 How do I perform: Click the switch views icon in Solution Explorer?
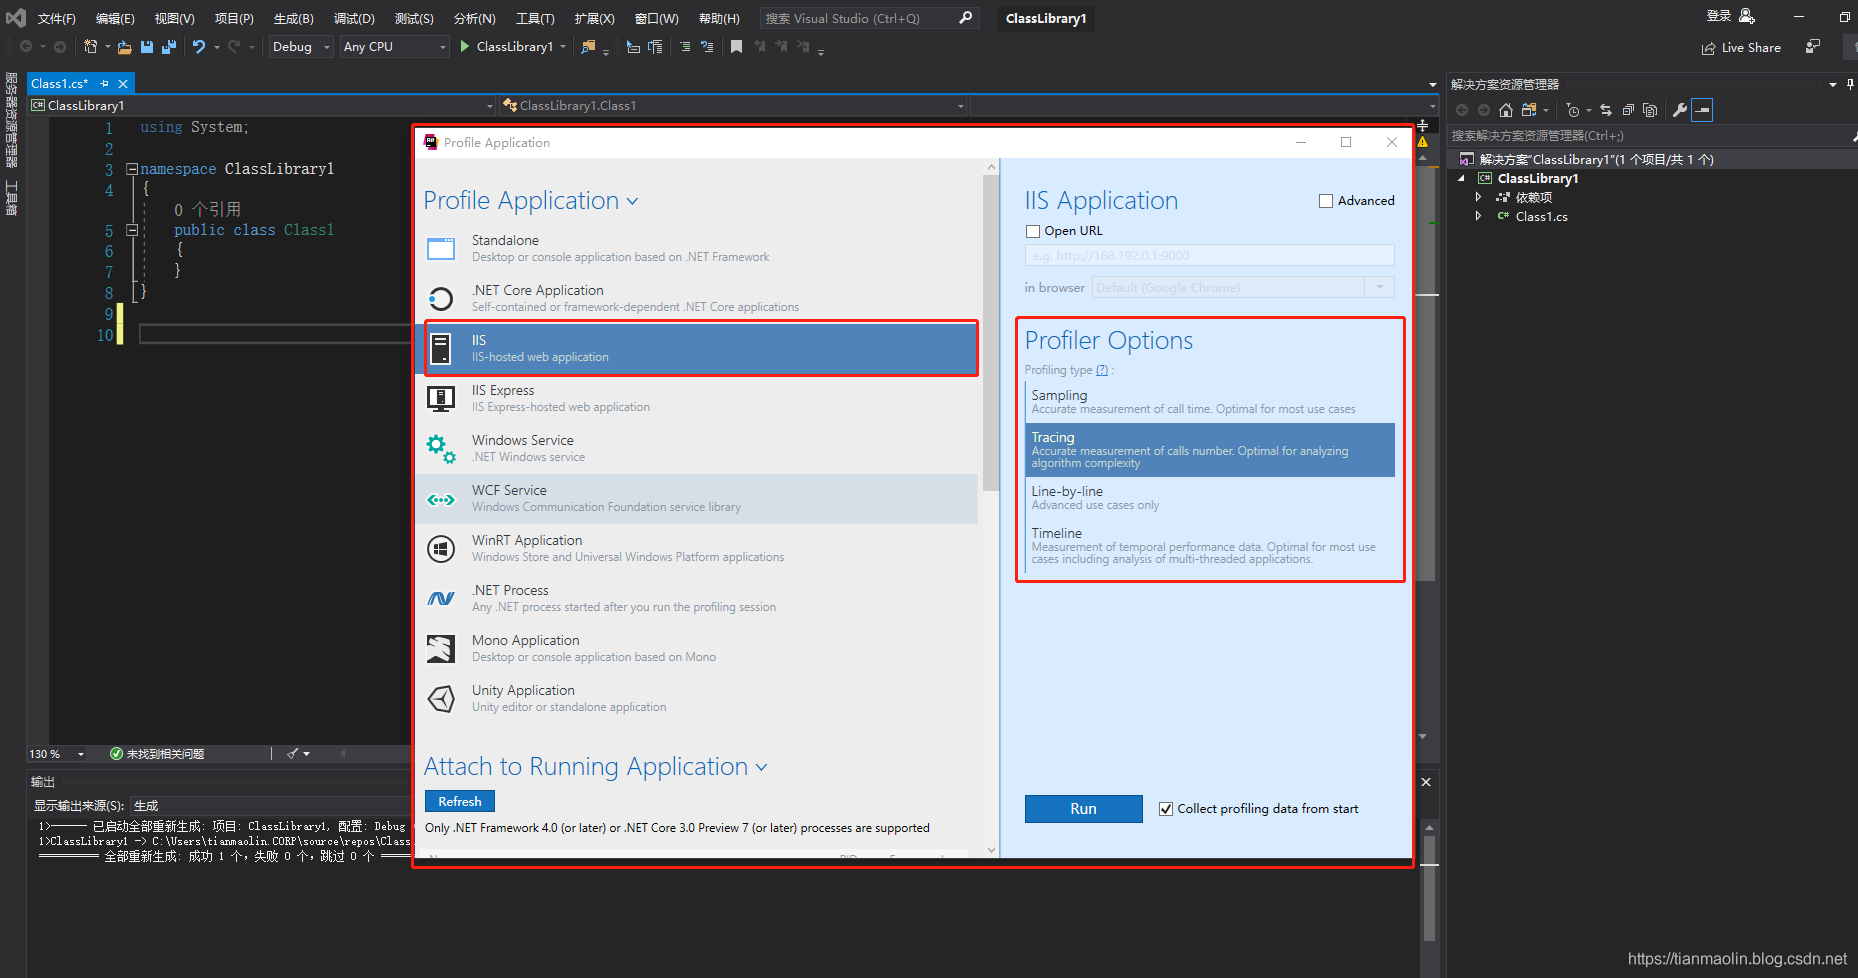1529,110
